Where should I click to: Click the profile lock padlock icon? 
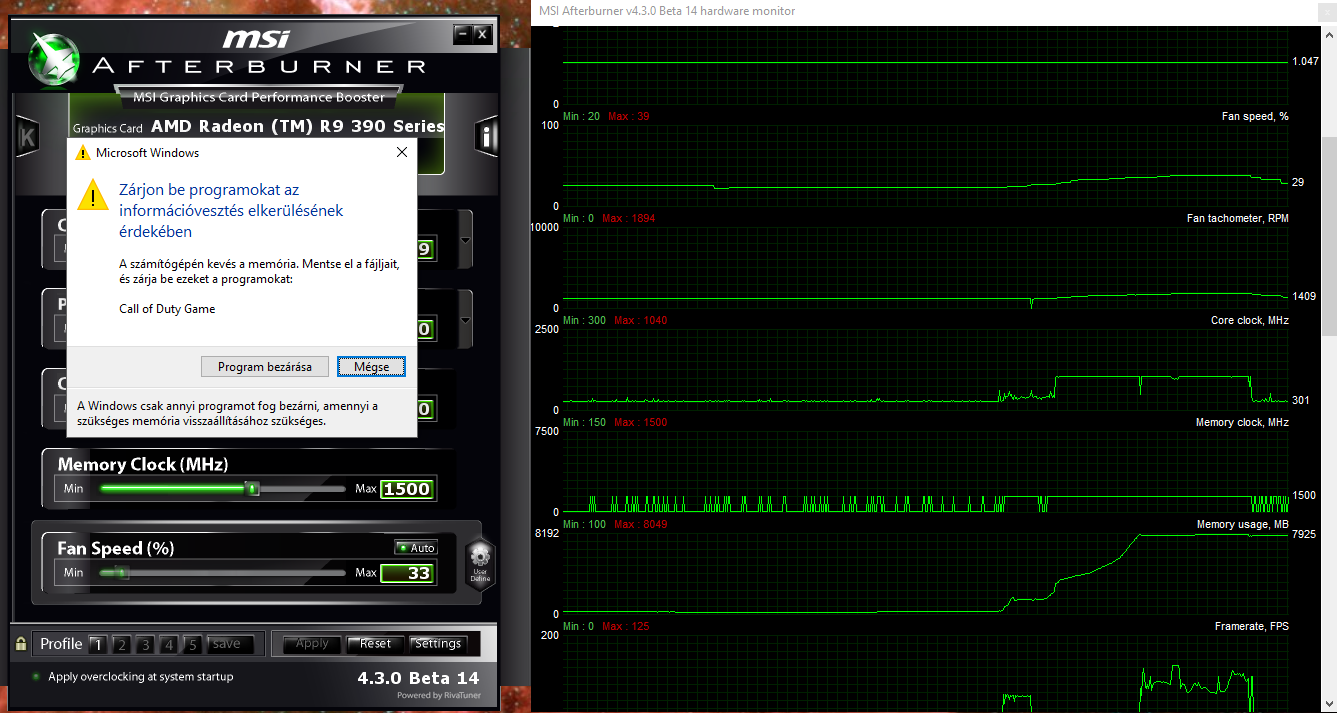point(20,643)
